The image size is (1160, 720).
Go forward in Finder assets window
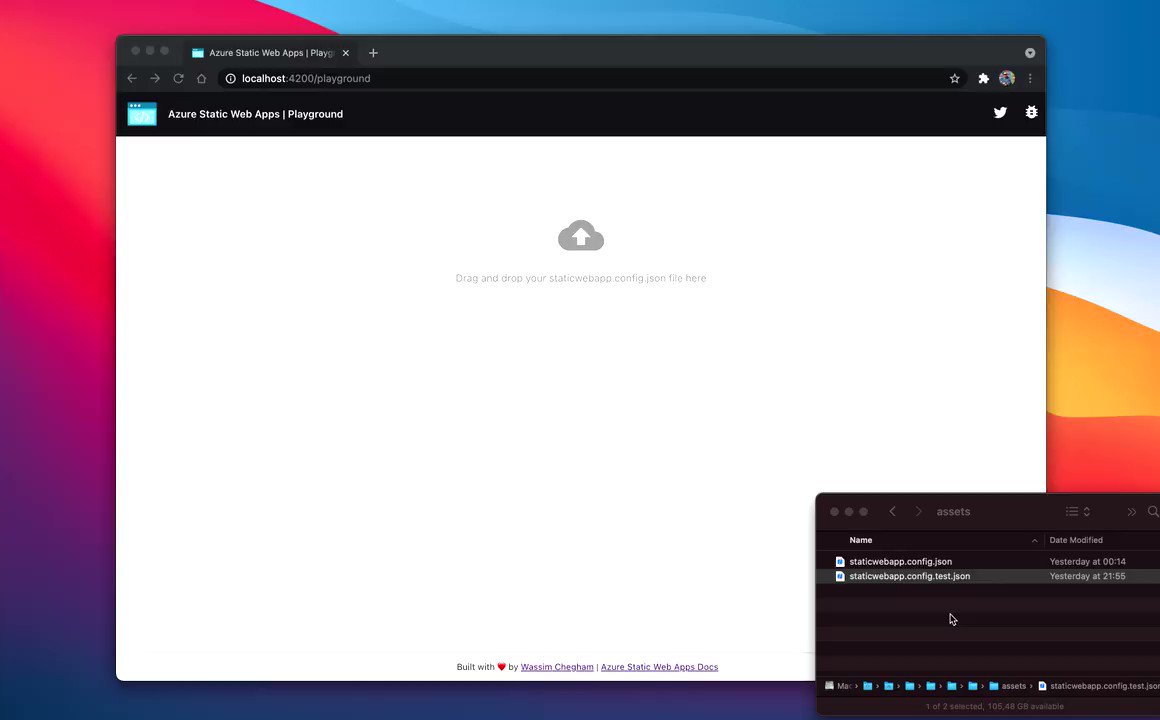tap(918, 511)
